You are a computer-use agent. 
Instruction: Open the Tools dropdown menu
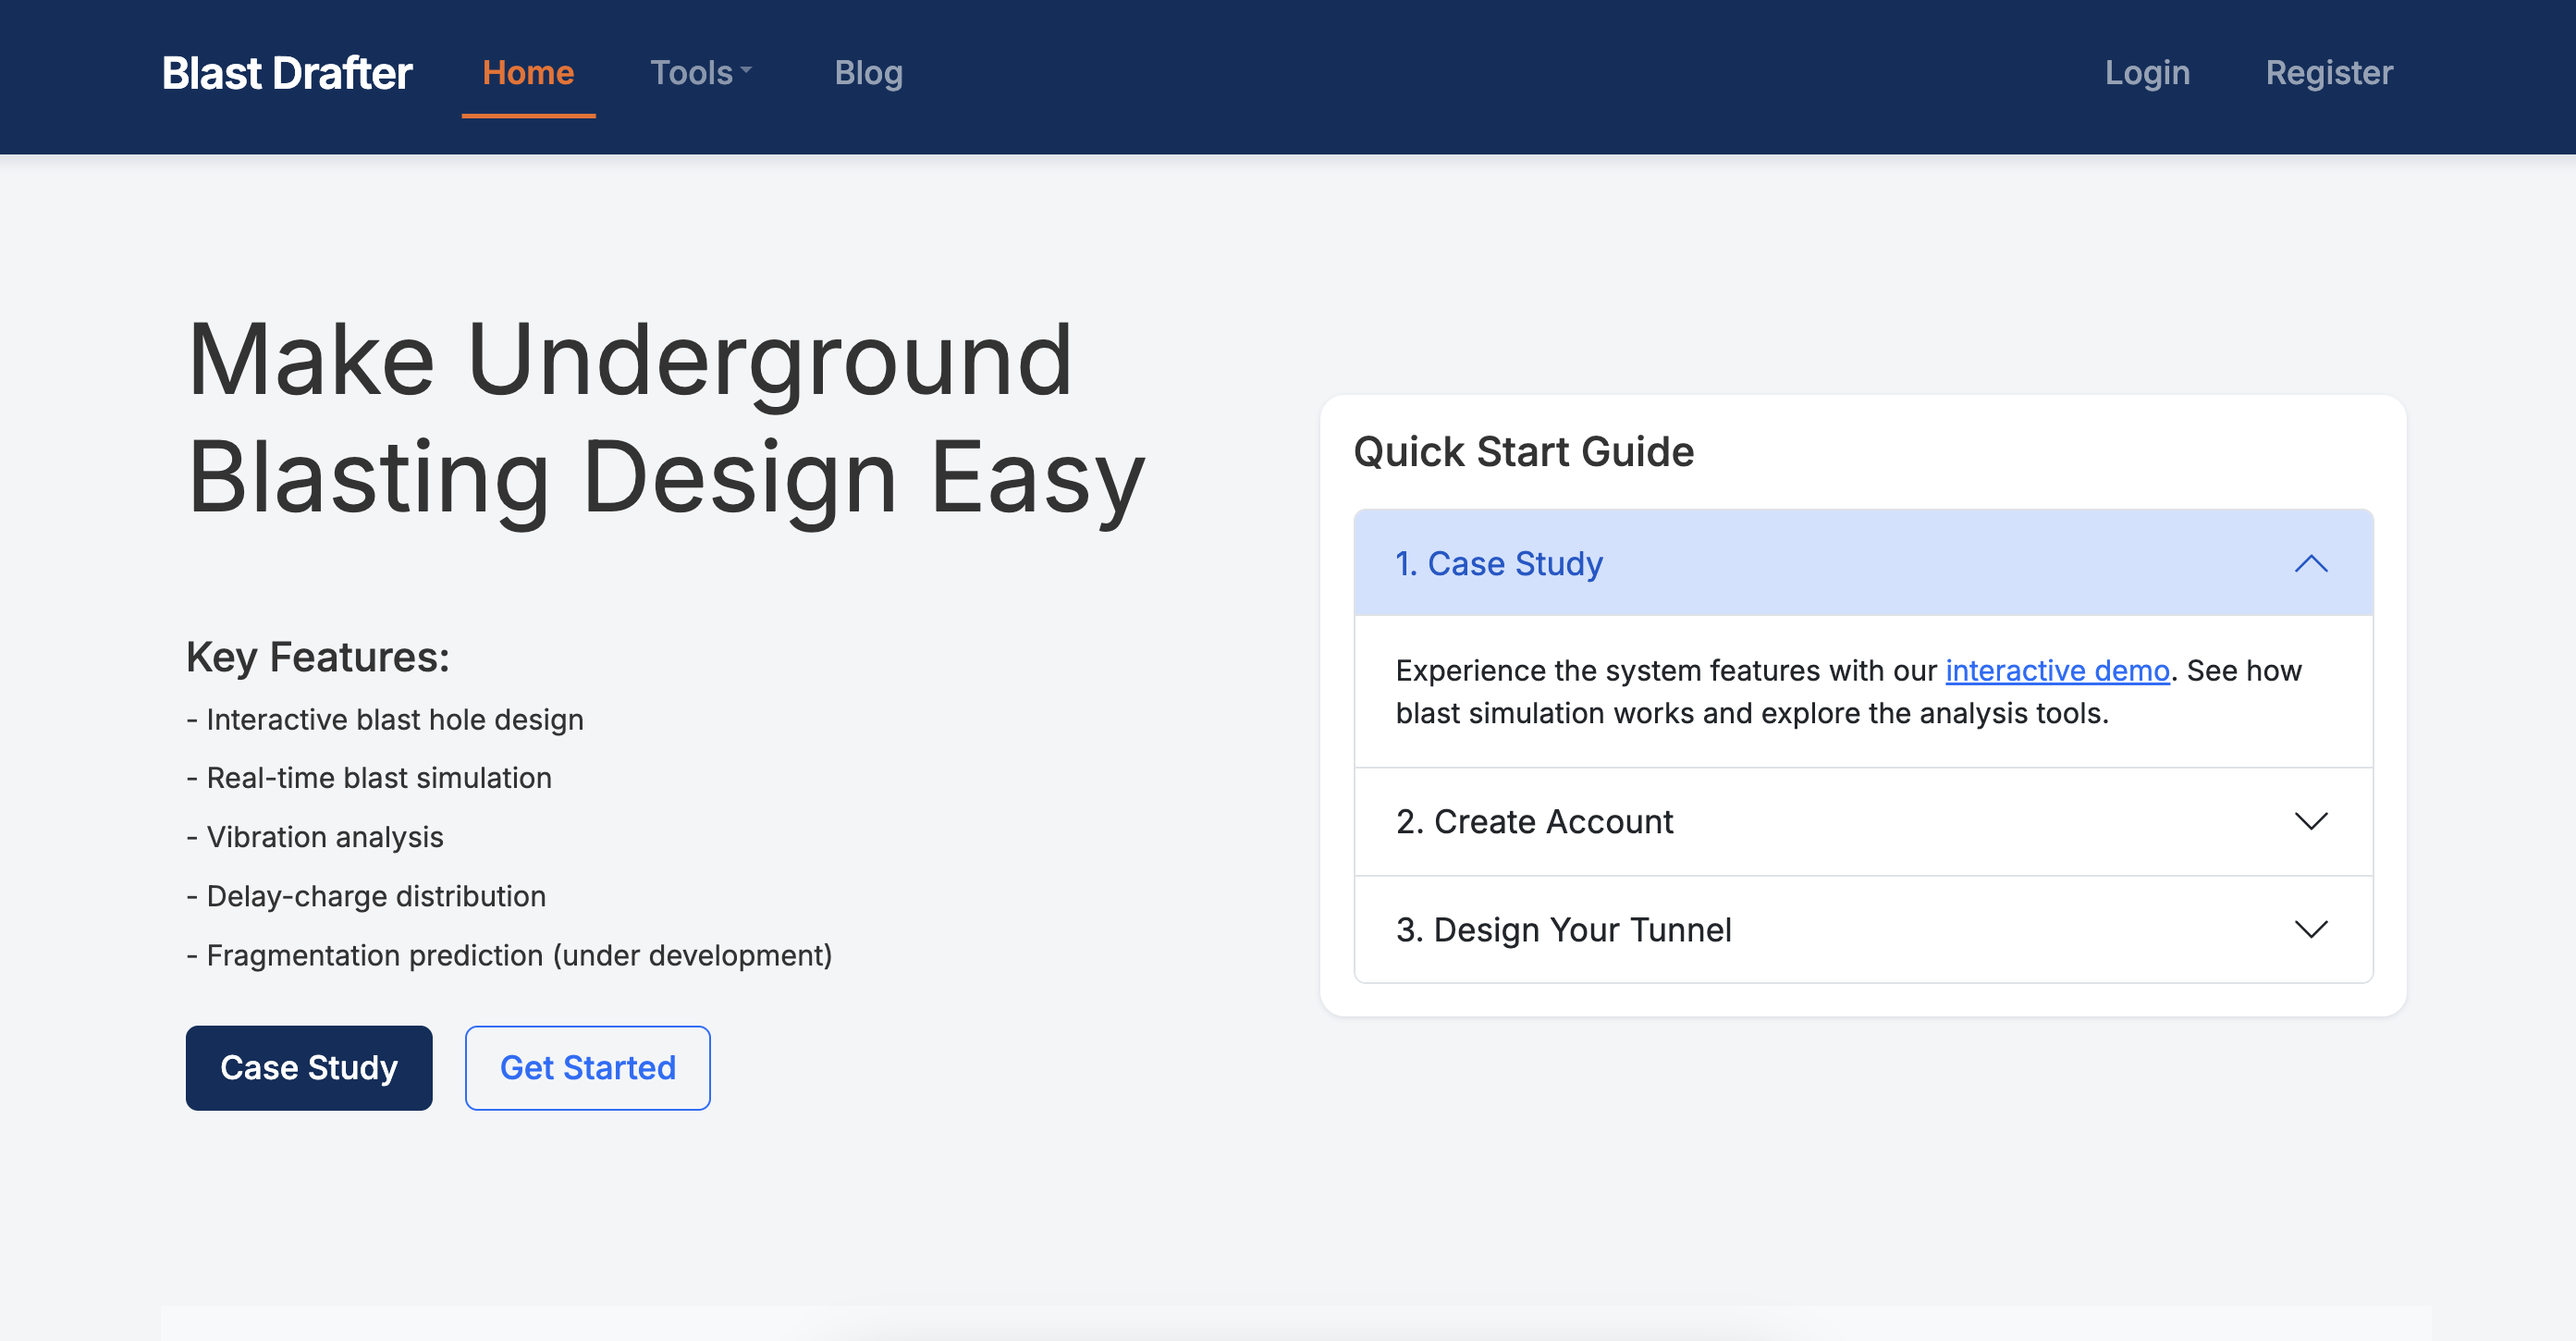[x=700, y=73]
